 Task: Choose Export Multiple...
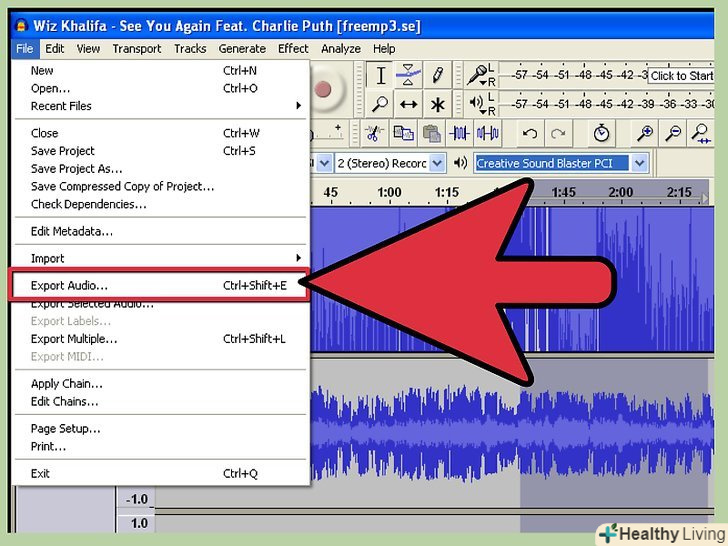tap(160, 339)
